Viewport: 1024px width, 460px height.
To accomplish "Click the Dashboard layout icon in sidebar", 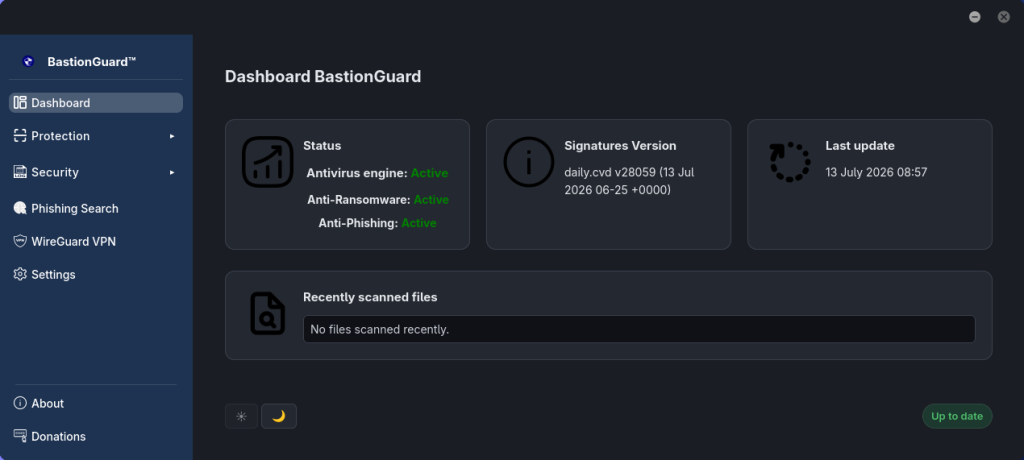I will point(20,103).
